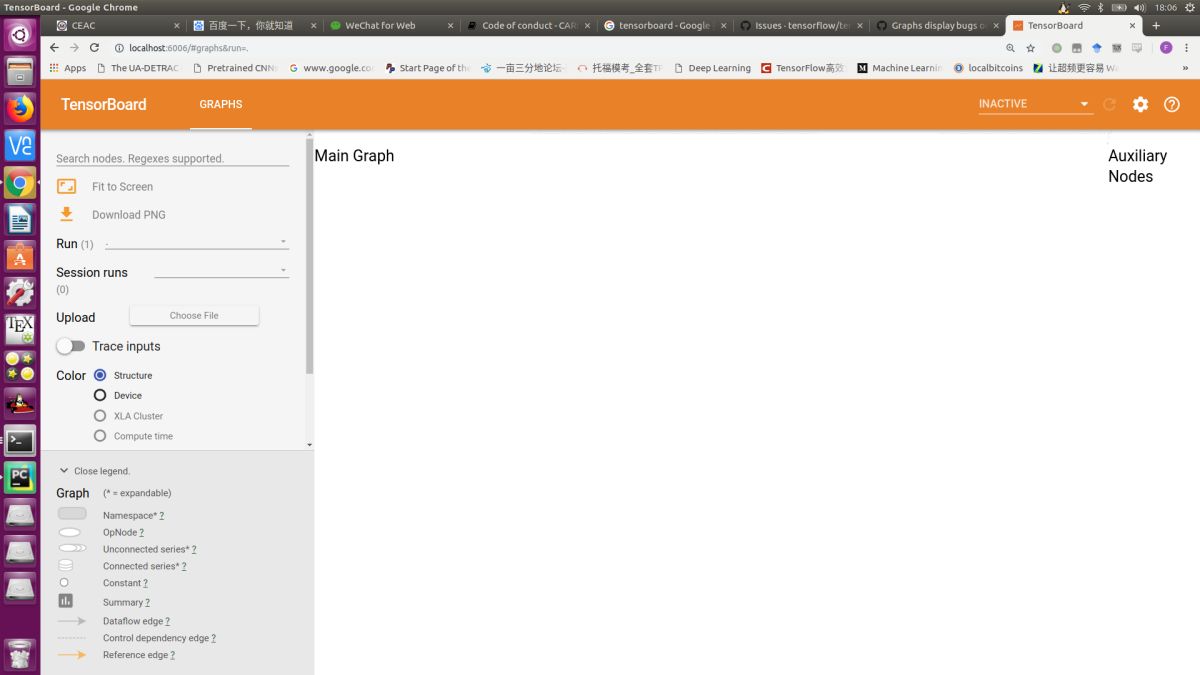The height and width of the screenshot is (675, 1200).
Task: Open System Settings wrench dock icon
Action: click(20, 292)
